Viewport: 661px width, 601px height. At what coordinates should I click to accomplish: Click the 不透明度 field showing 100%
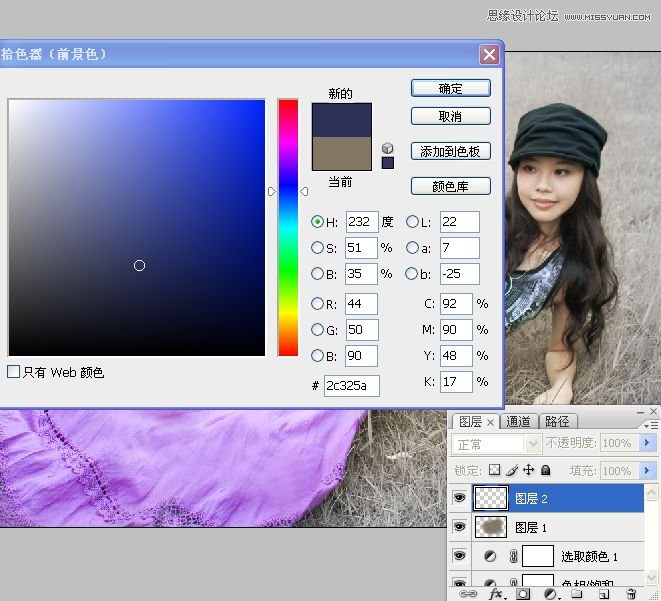click(619, 443)
